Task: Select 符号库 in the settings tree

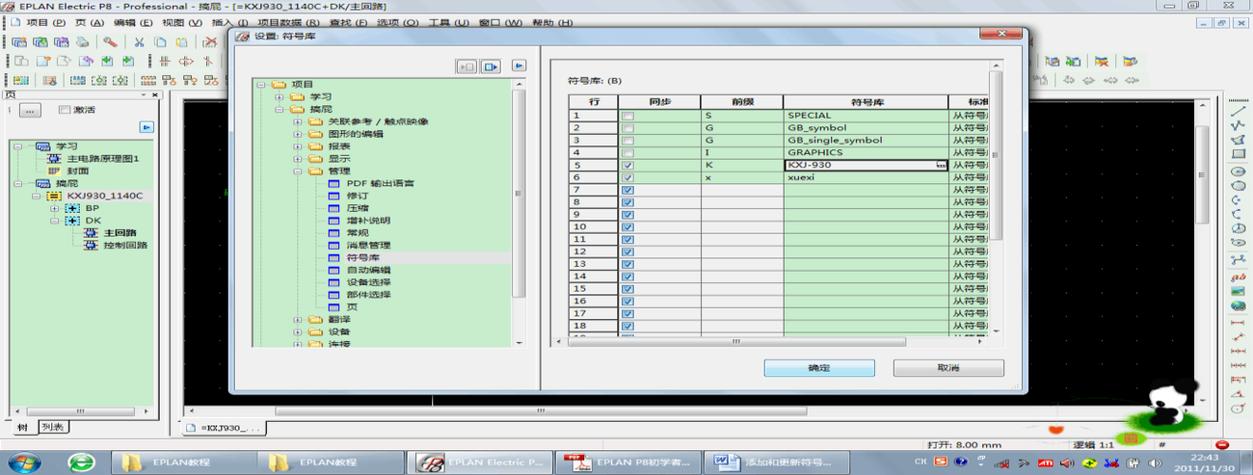Action: coord(363,257)
